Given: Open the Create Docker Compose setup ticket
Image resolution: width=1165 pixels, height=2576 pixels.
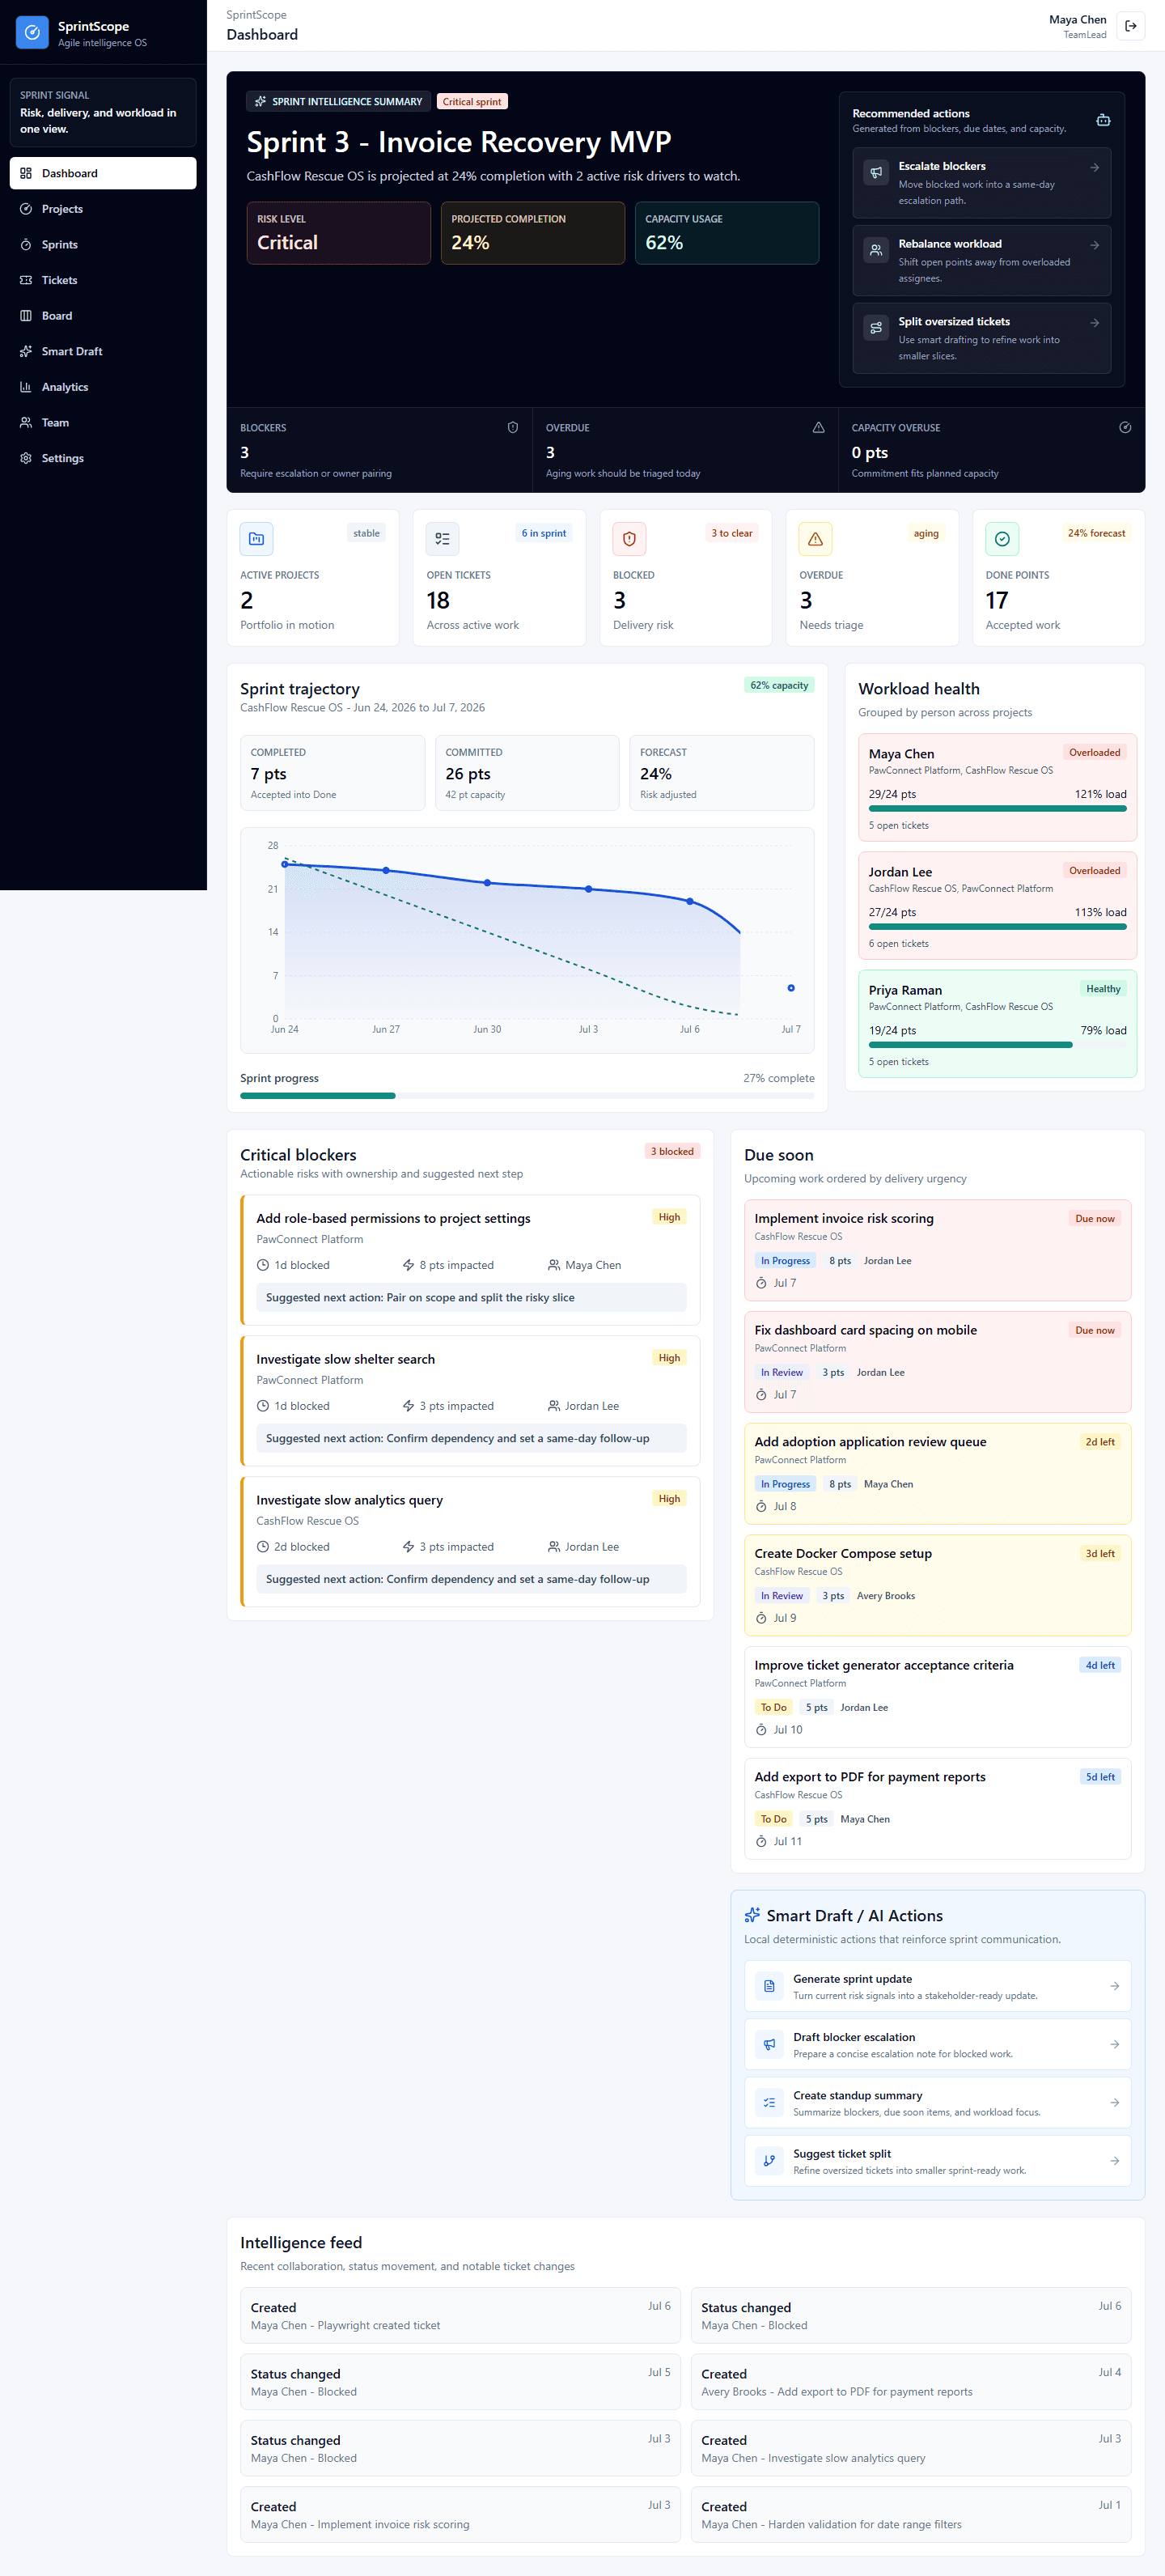Looking at the screenshot, I should [938, 1585].
